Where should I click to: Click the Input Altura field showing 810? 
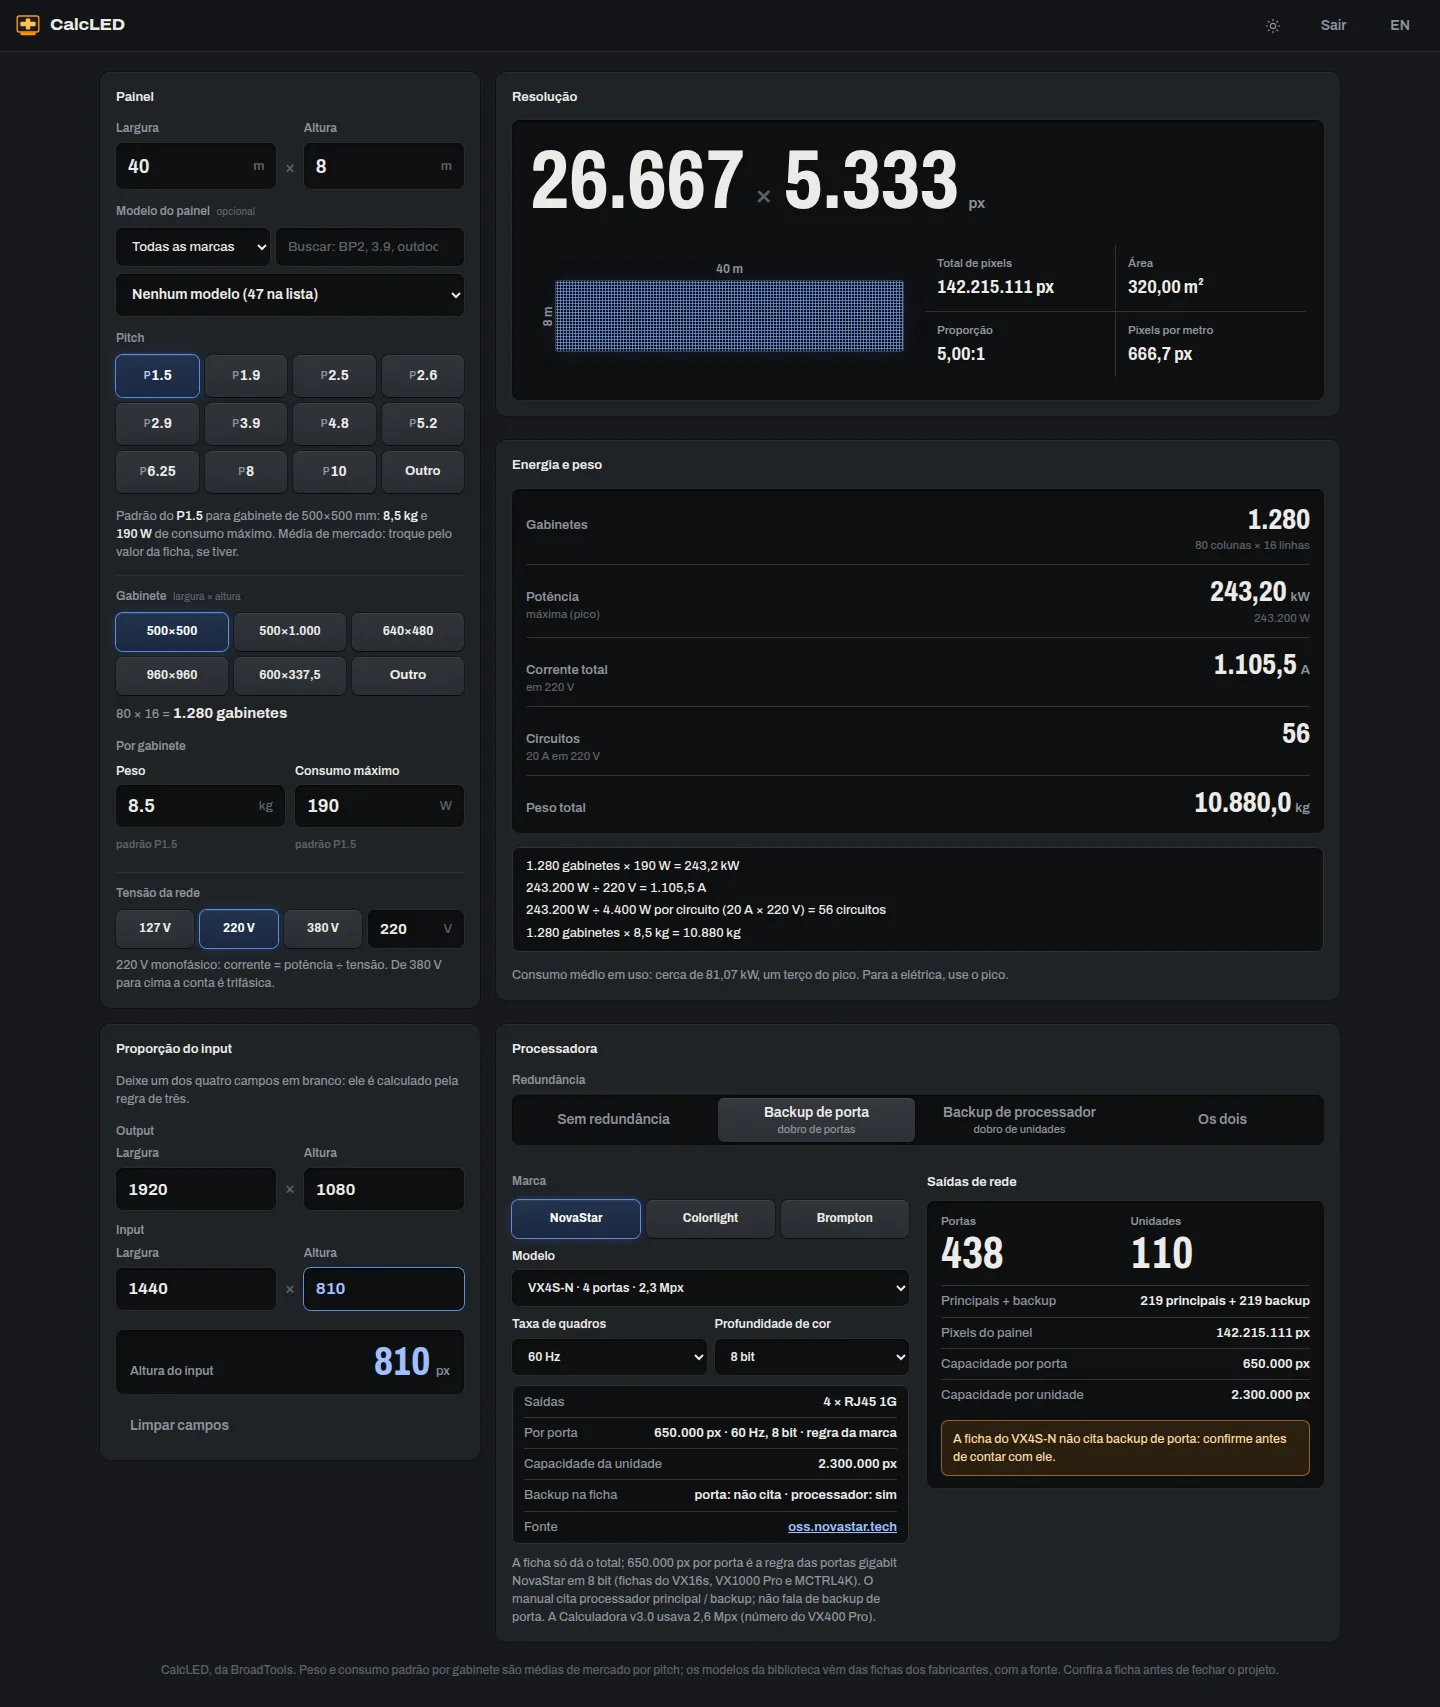coord(384,1290)
